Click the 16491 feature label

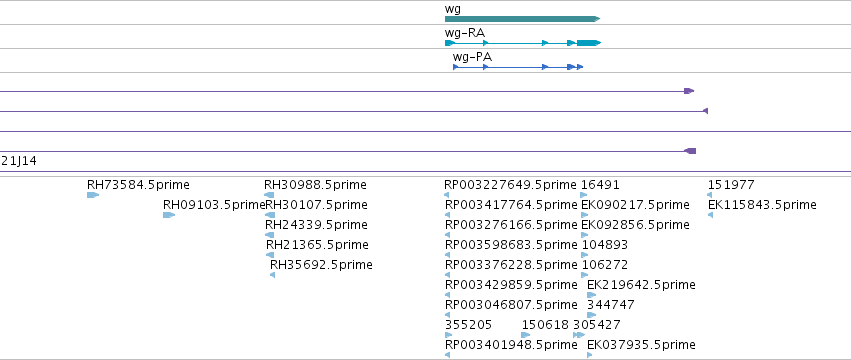[600, 185]
